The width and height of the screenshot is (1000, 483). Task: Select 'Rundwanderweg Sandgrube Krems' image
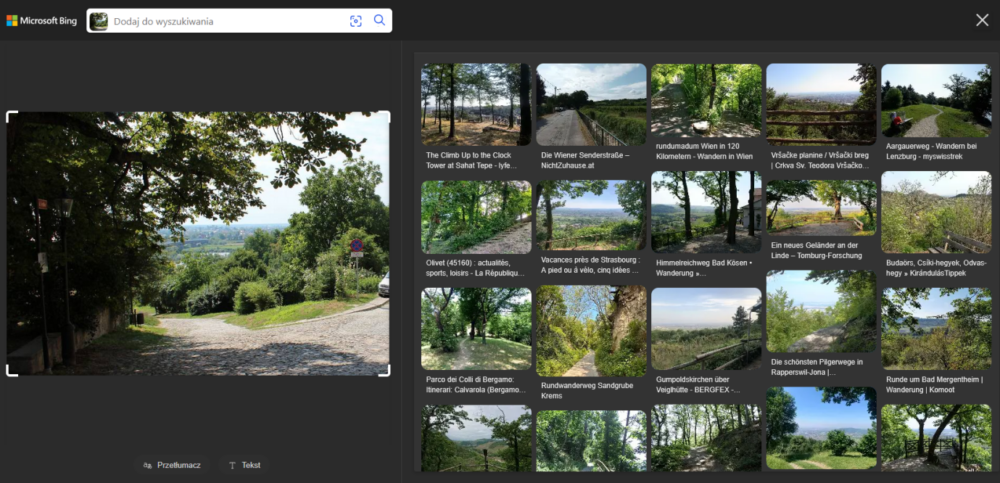click(x=591, y=331)
